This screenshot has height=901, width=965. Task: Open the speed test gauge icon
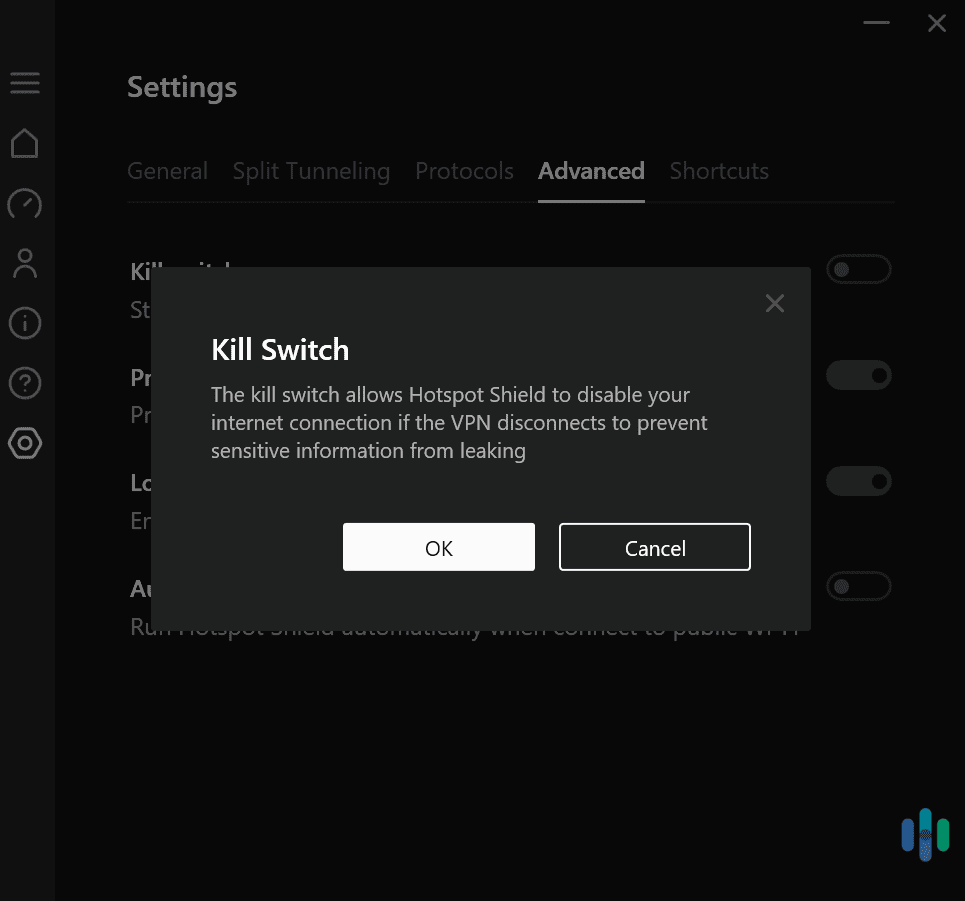click(x=25, y=204)
